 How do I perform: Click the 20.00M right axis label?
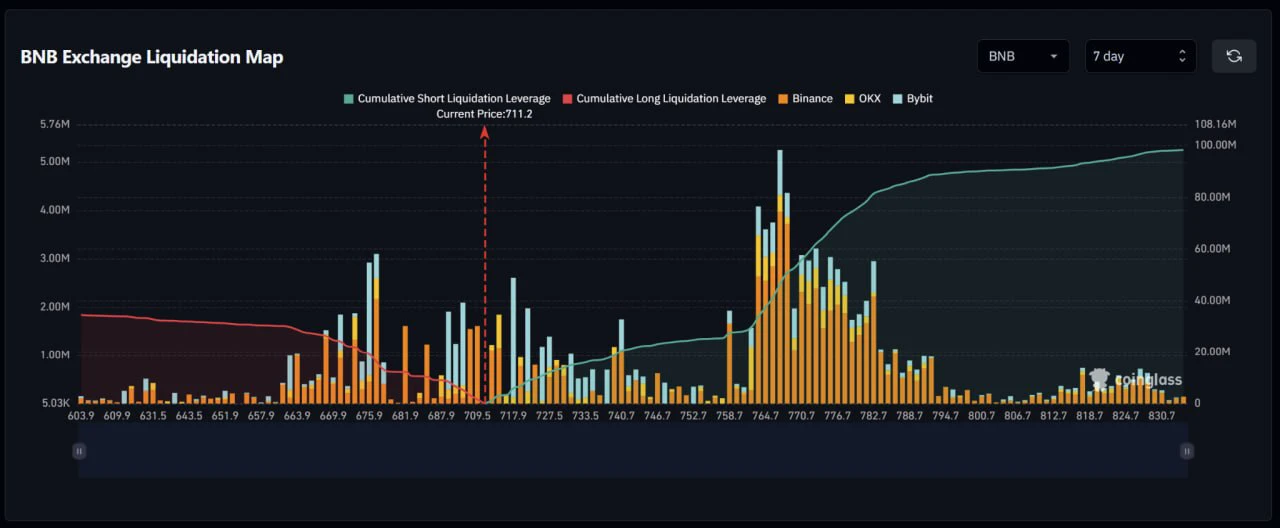point(1213,352)
